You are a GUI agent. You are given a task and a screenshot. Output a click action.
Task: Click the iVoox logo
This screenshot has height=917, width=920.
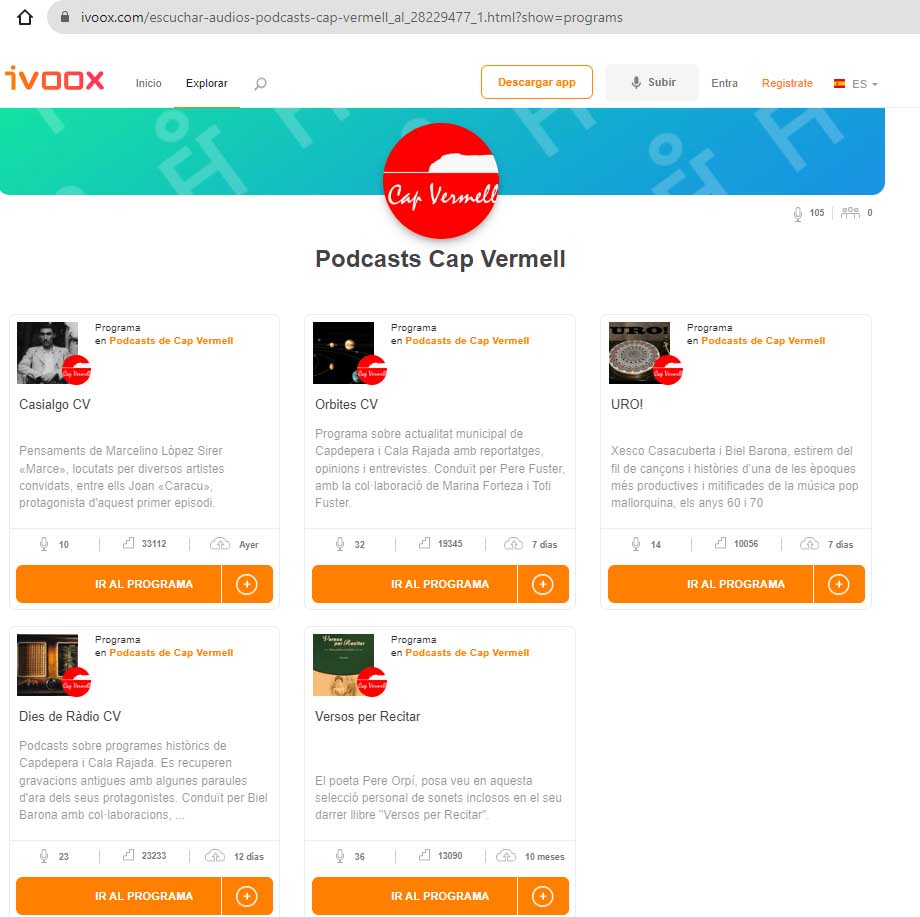54,78
